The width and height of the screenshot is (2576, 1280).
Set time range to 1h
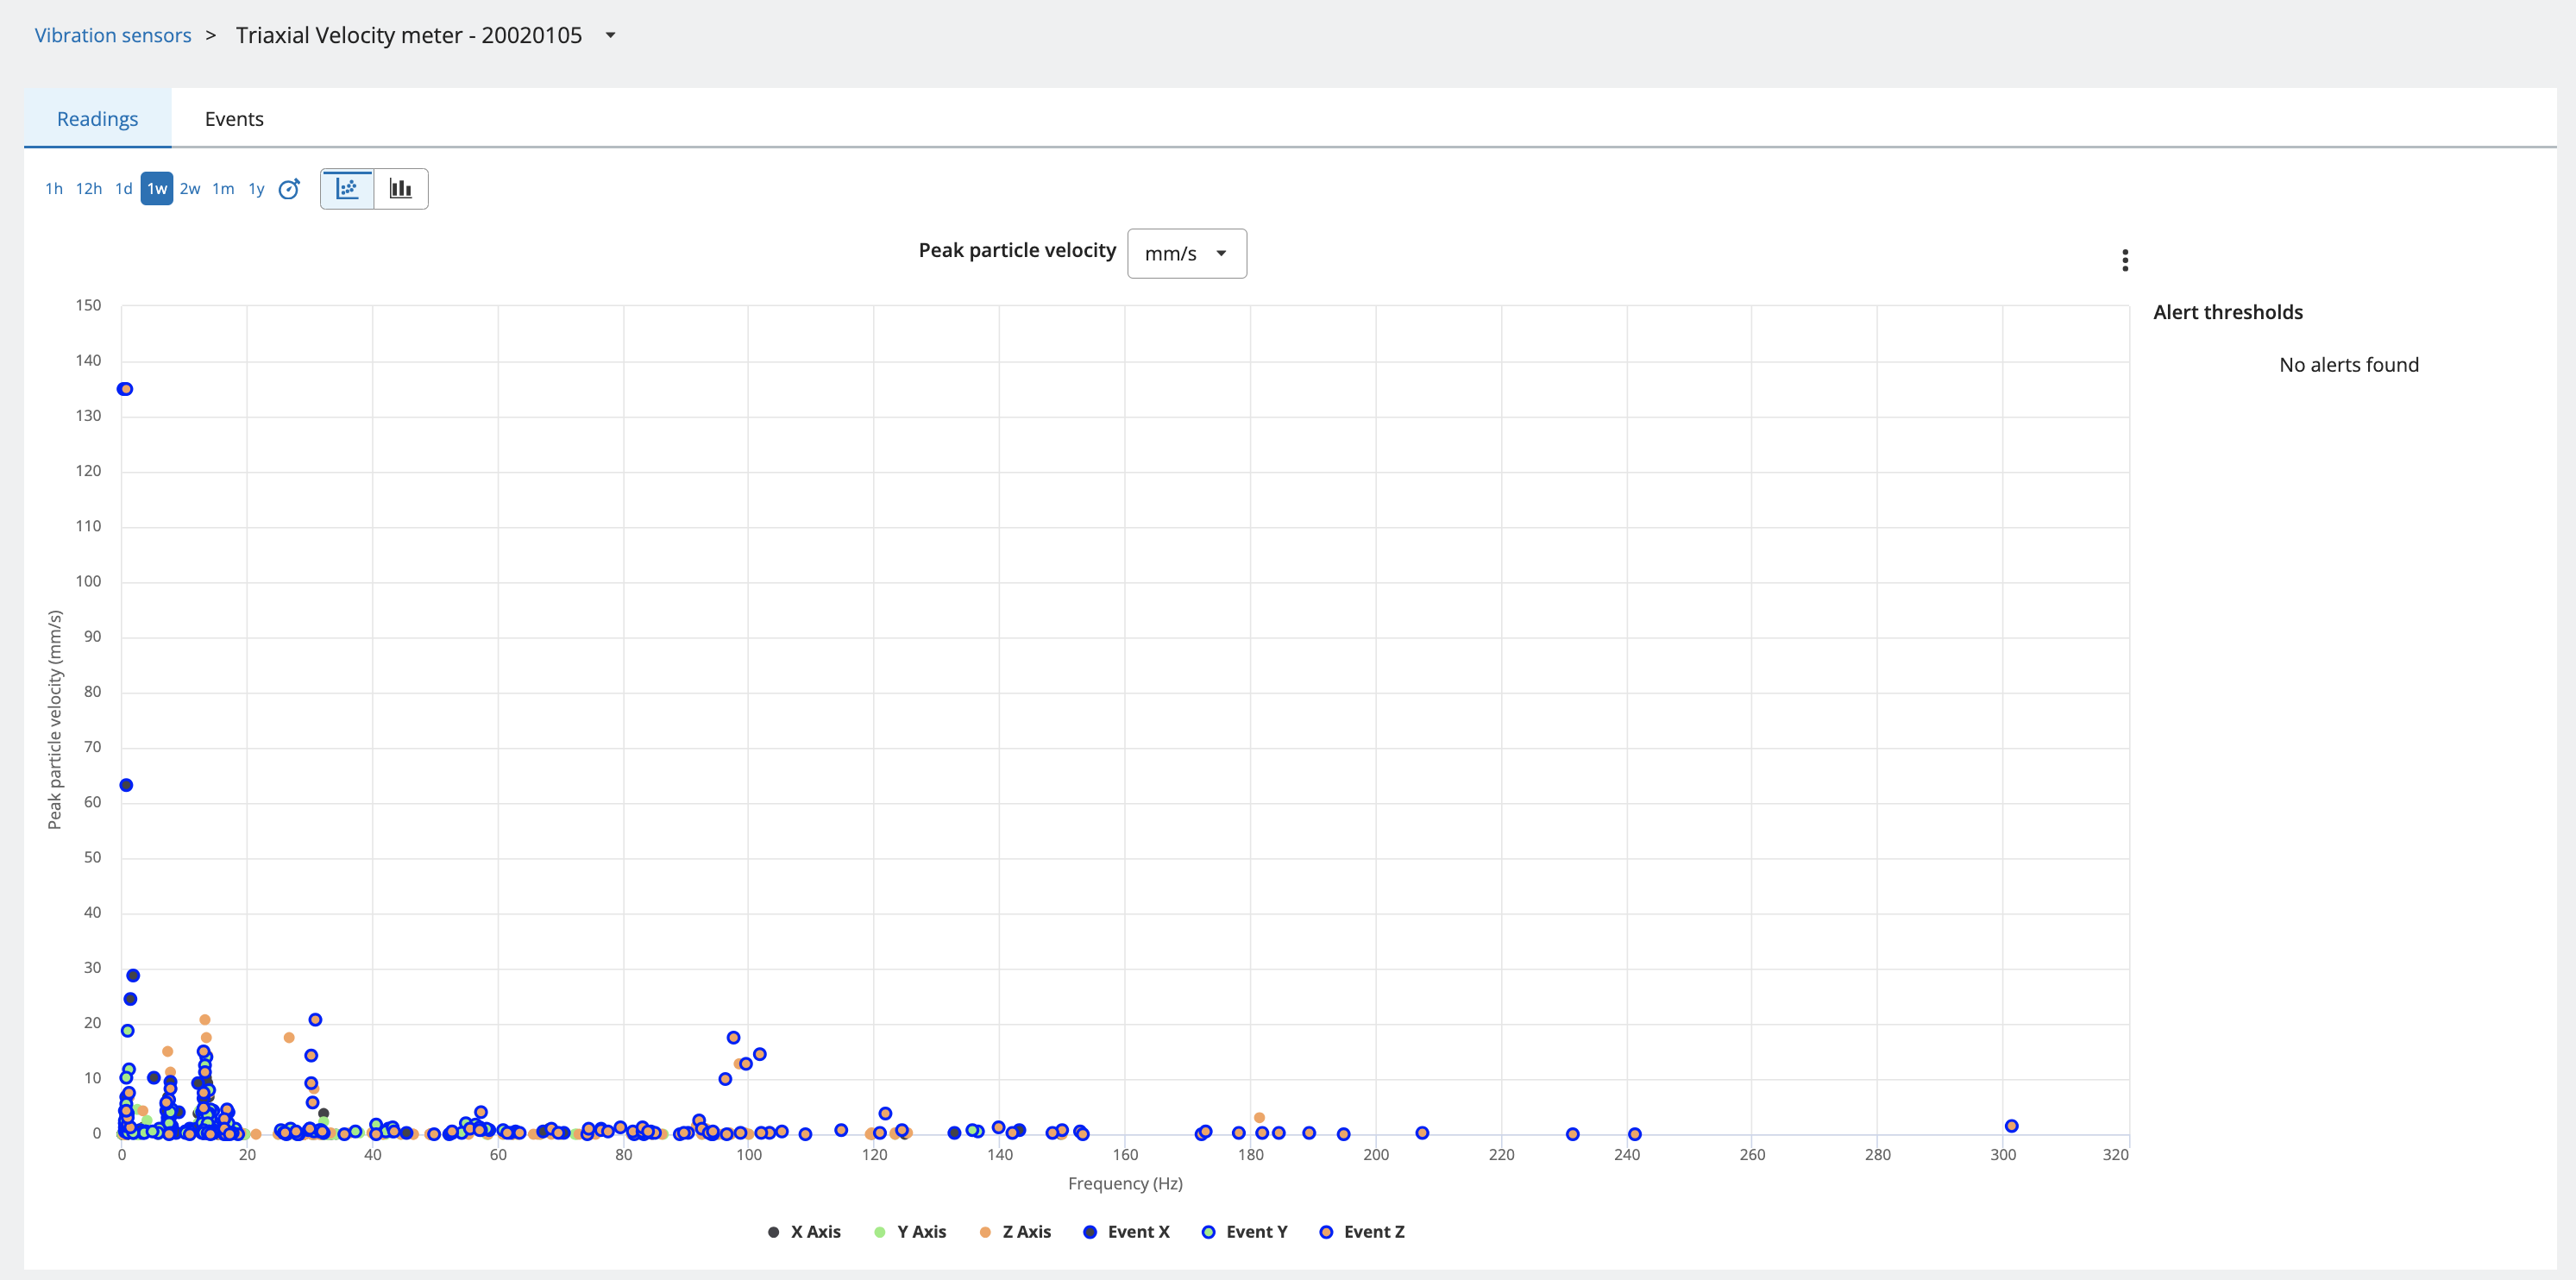pos(54,189)
